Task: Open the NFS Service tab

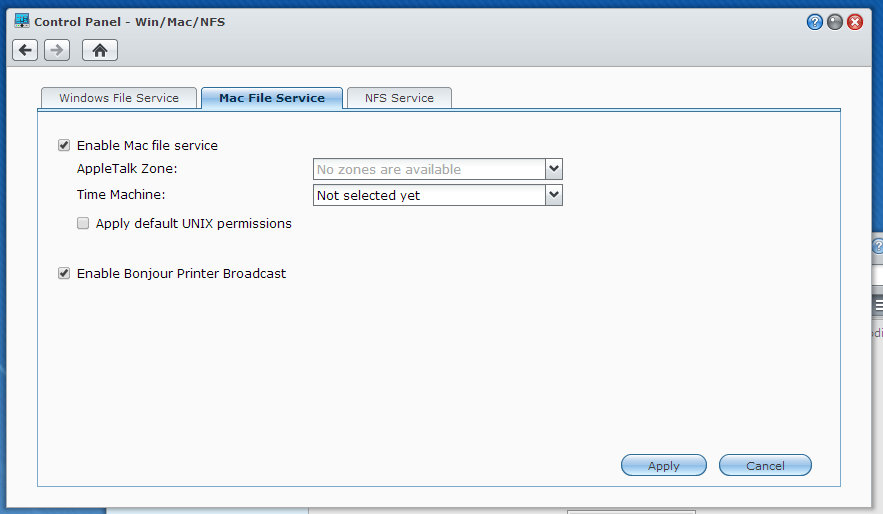Action: pyautogui.click(x=399, y=98)
